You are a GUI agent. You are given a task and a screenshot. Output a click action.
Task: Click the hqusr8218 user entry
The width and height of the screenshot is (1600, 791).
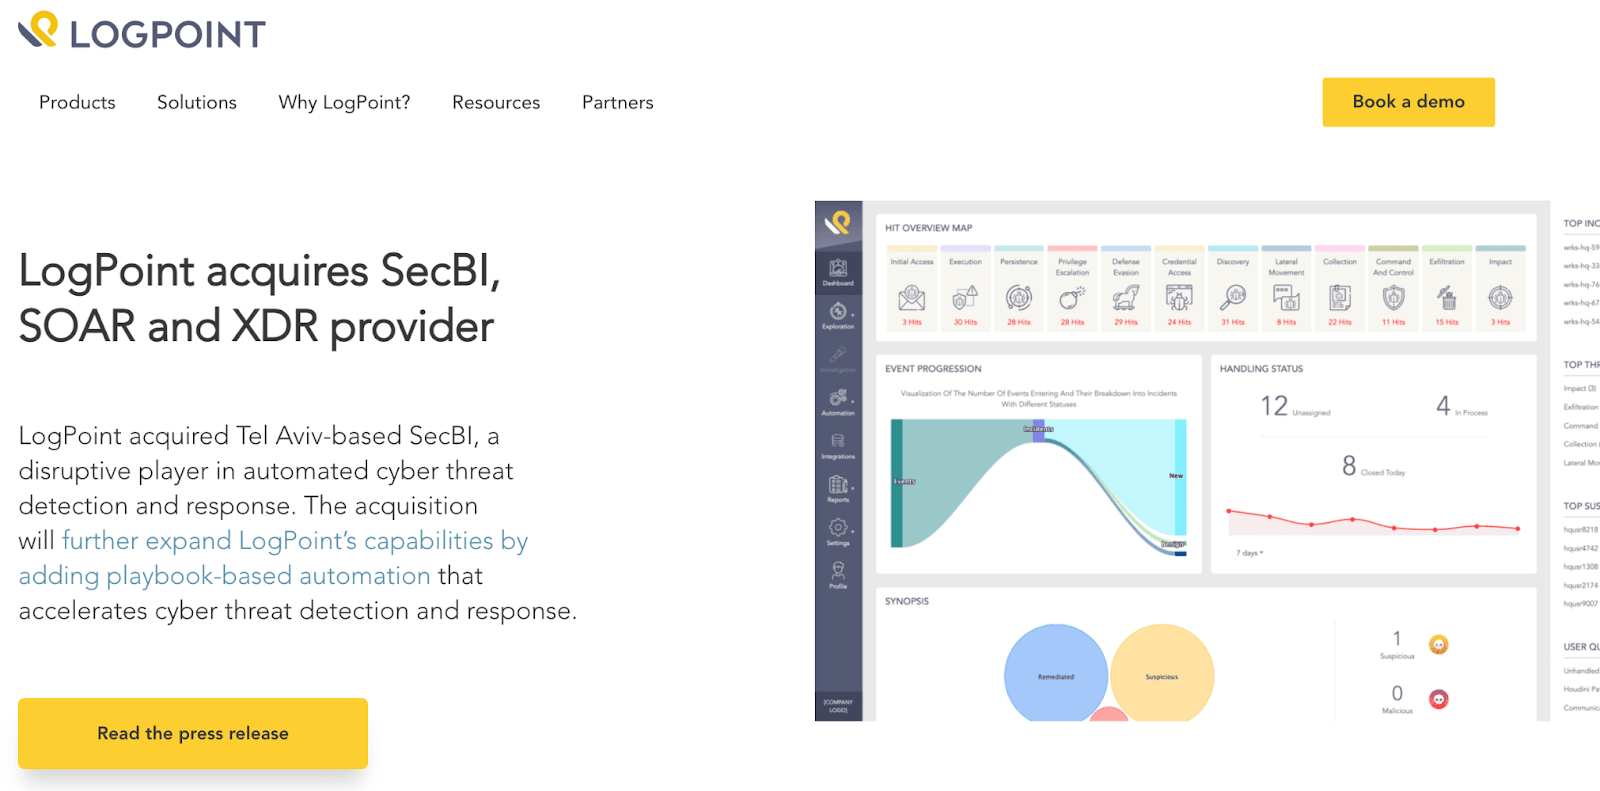click(x=1581, y=529)
